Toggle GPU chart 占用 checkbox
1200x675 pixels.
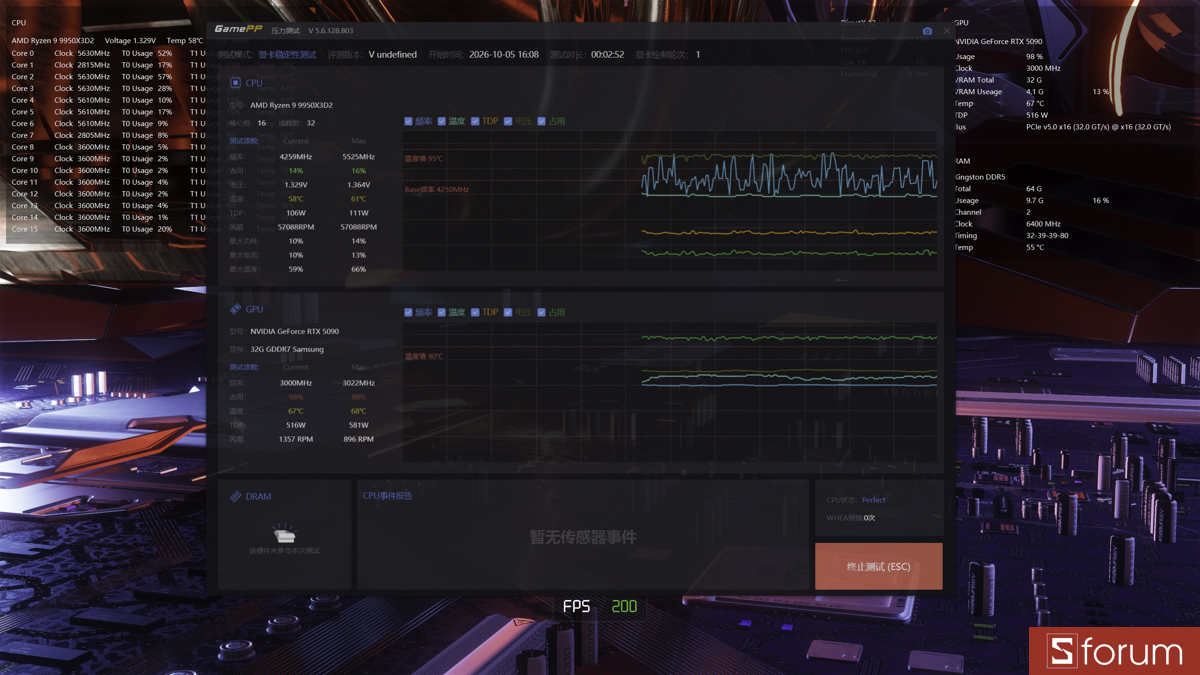[541, 312]
